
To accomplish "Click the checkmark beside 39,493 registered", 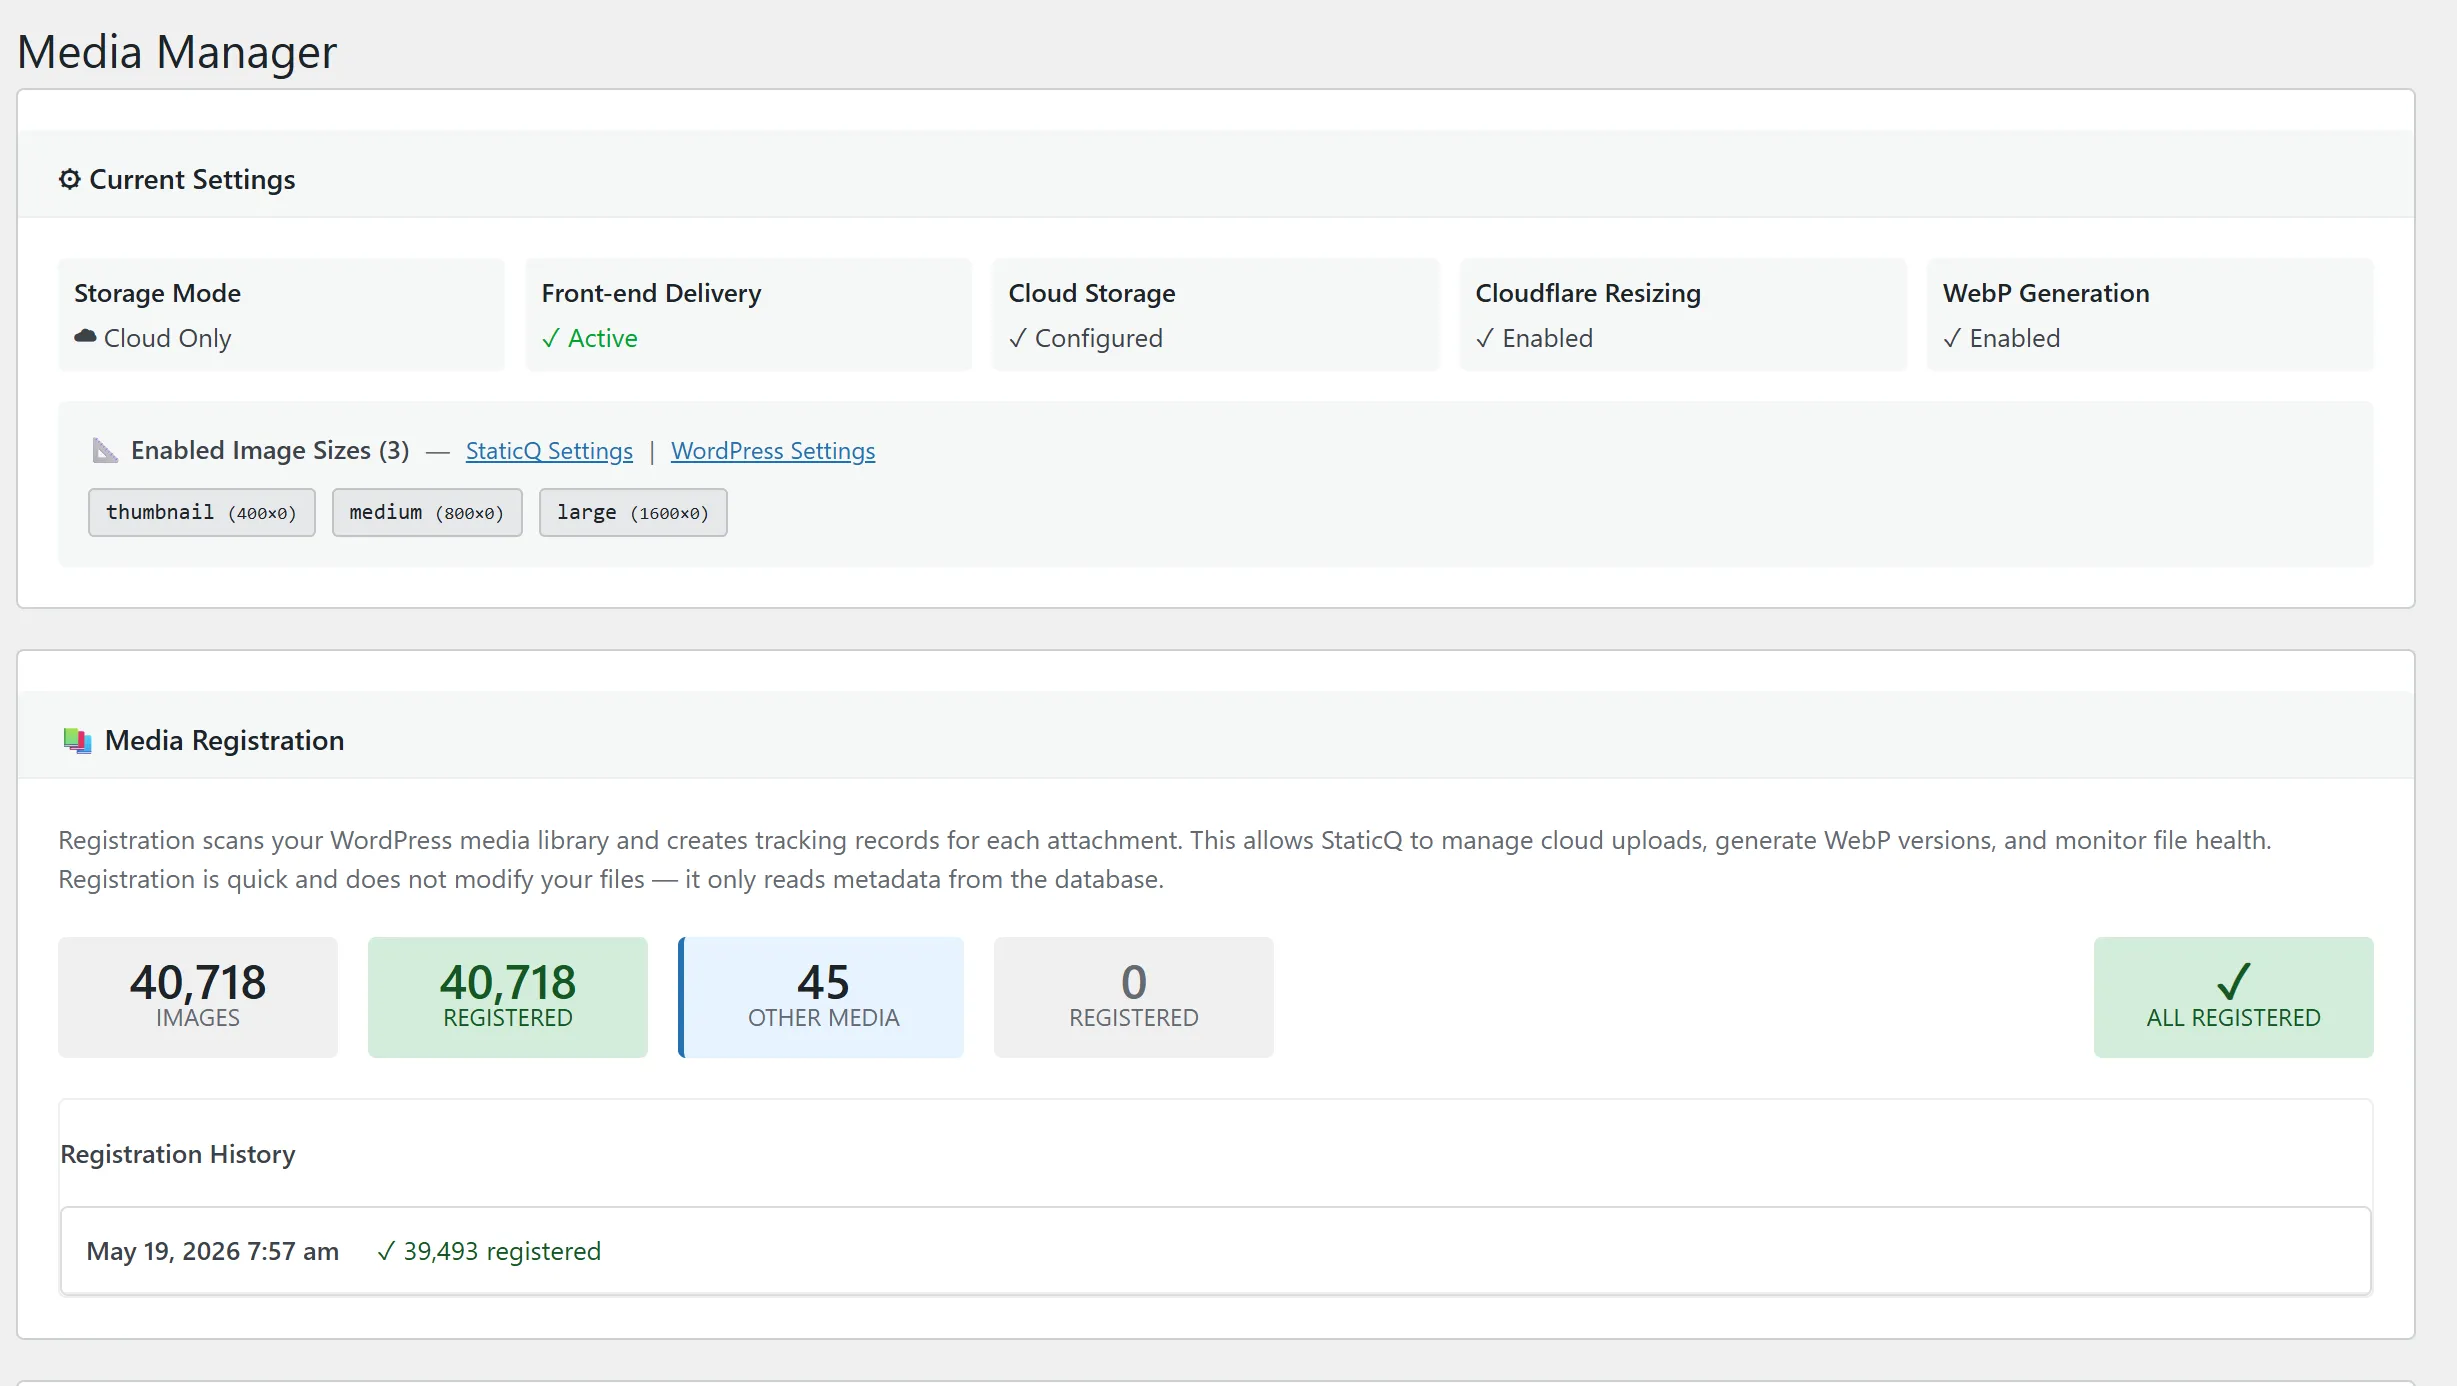I will [x=385, y=1251].
